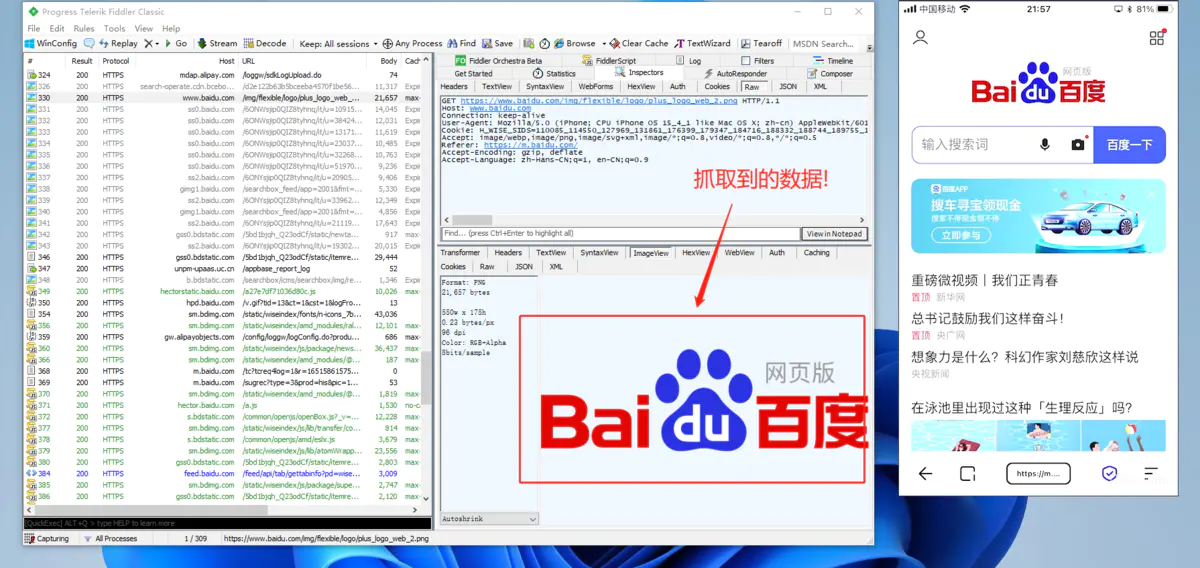This screenshot has width=1200, height=568.
Task: Tap the camera icon in Baidu search
Action: tap(1077, 145)
